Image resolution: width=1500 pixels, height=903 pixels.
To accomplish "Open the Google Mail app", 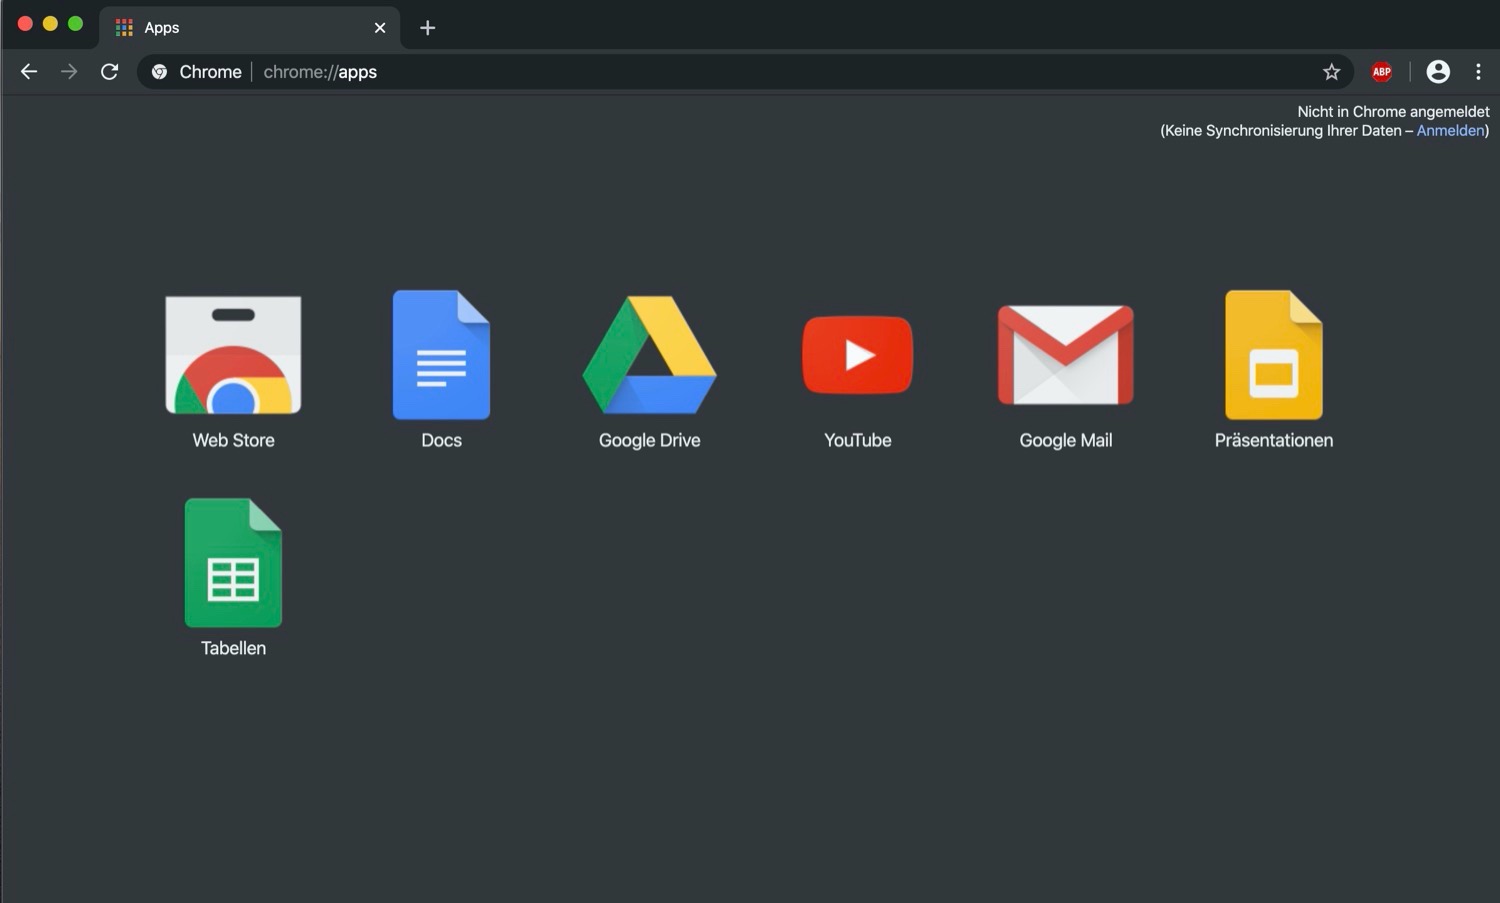I will pyautogui.click(x=1066, y=355).
